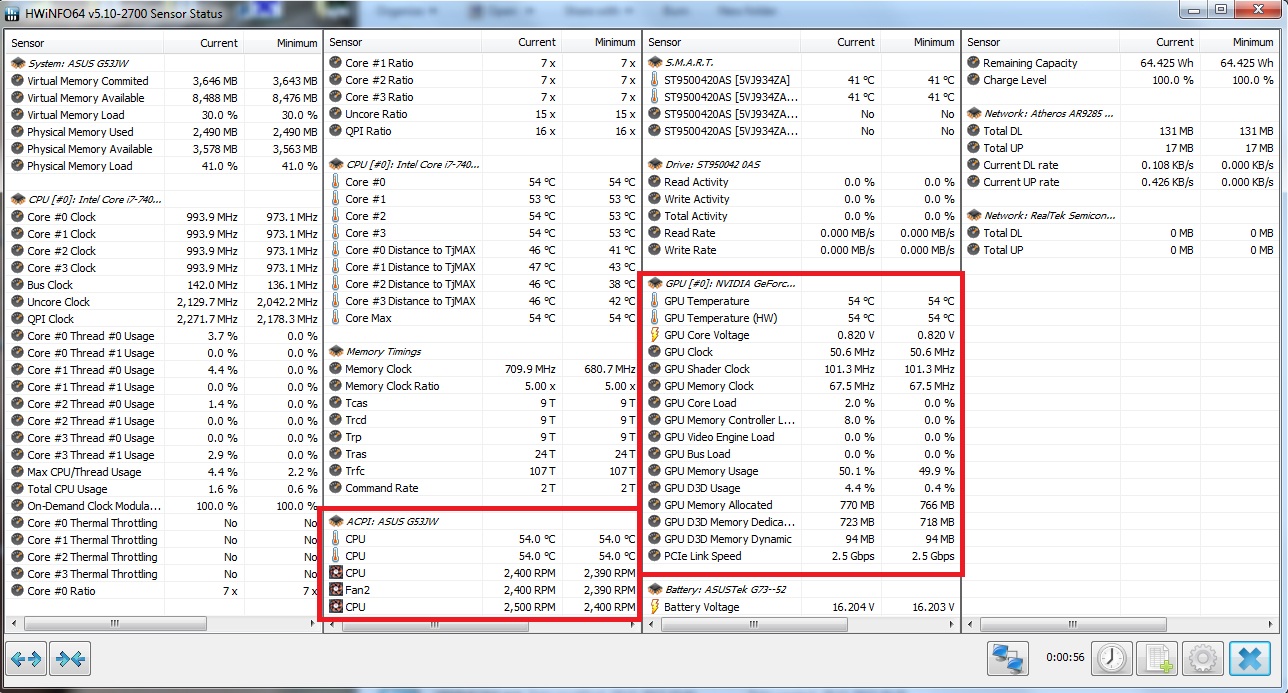Select the GPU Memory Allocated row
1288x693 pixels.
(802, 505)
